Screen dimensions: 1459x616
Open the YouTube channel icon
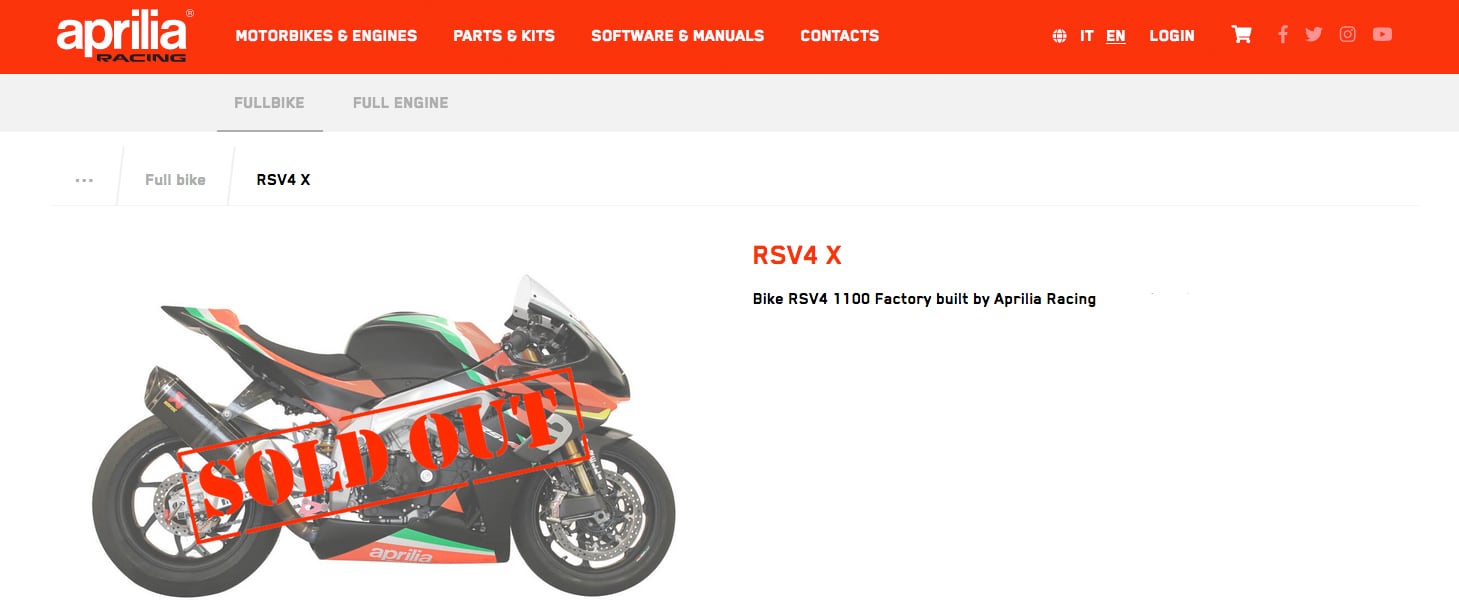(1382, 35)
